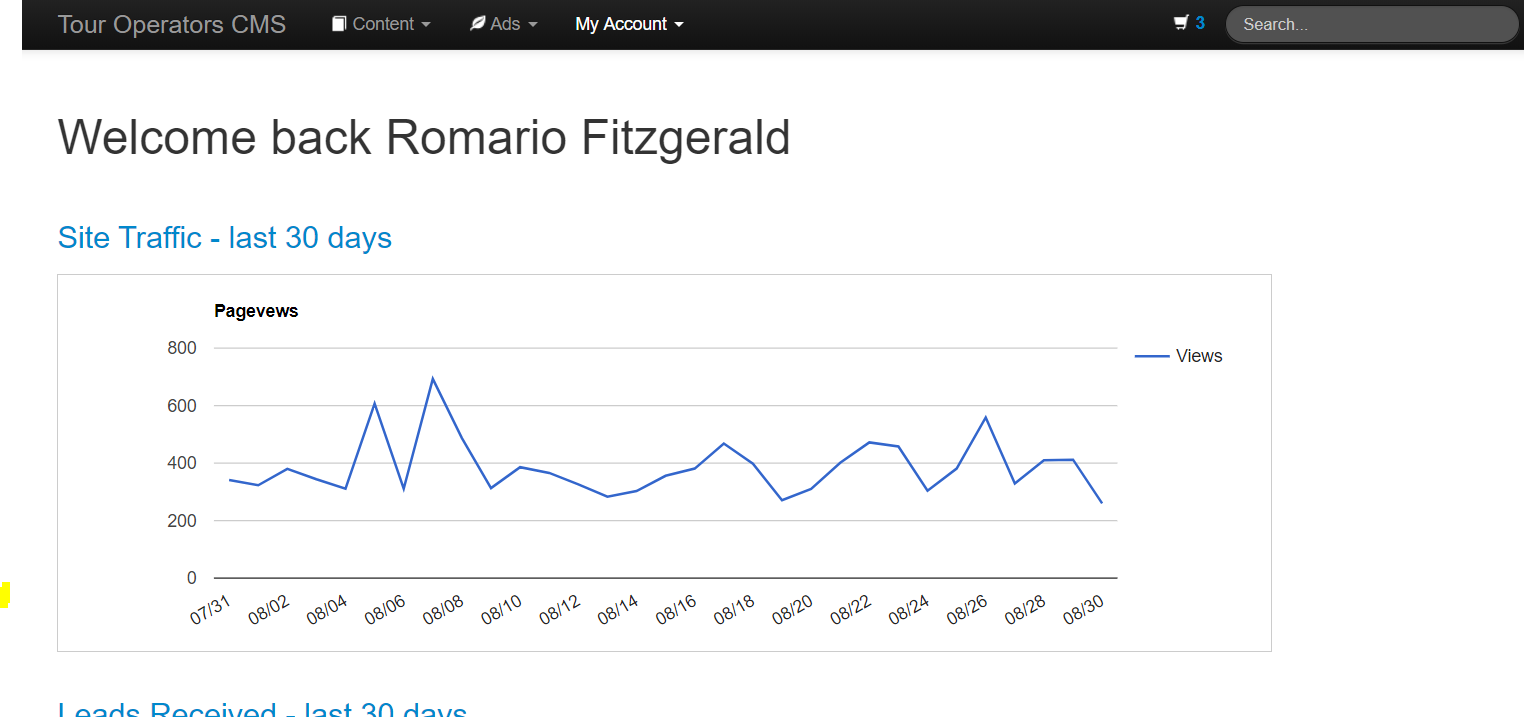Click the cart item count 3
Viewport: 1524px width, 717px height.
coord(1200,23)
